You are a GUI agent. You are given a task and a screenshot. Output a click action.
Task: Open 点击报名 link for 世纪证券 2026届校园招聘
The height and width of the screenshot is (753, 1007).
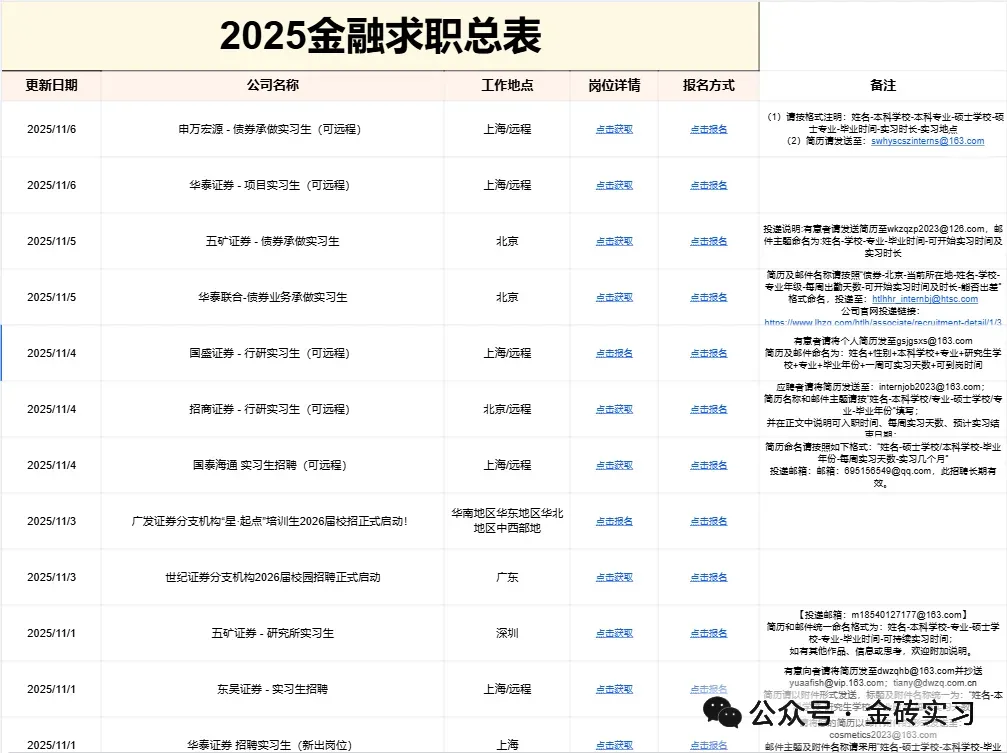708,577
